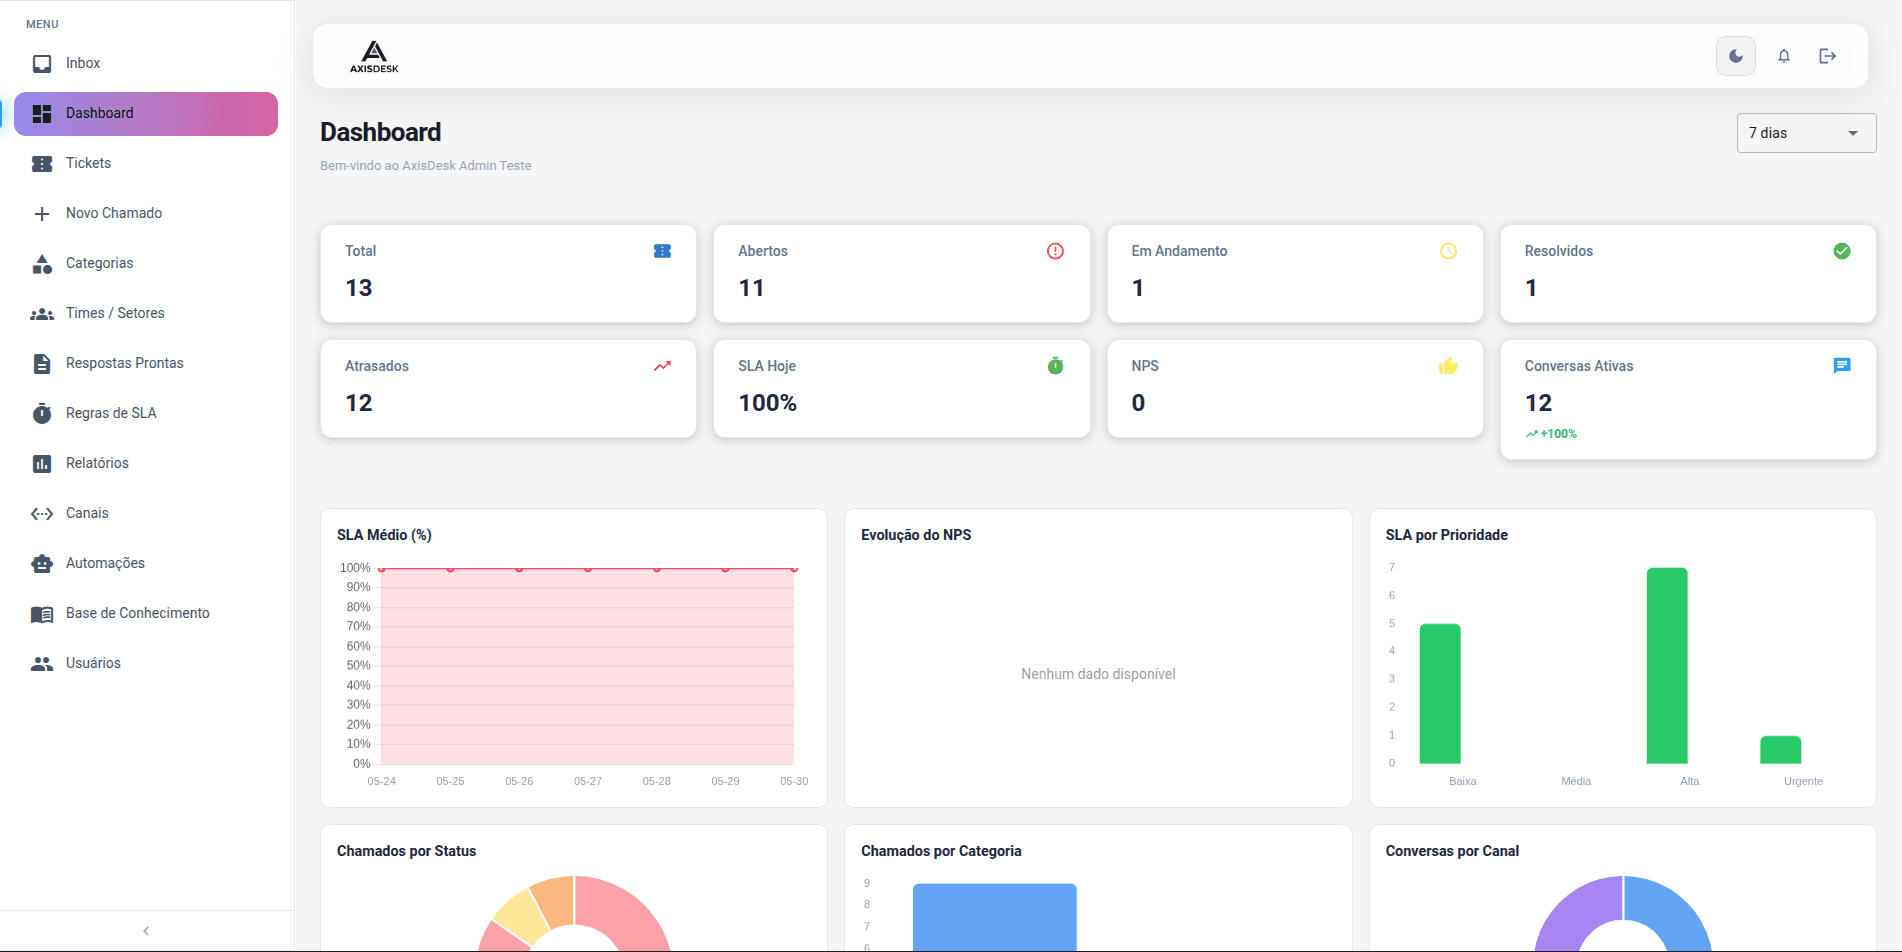Click the 05-27 data point on SLA Médio
The height and width of the screenshot is (952, 1902).
pyautogui.click(x=588, y=569)
